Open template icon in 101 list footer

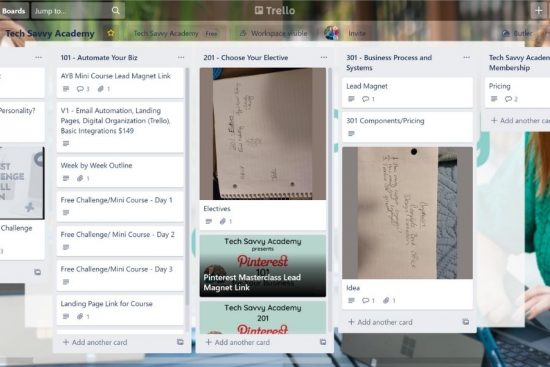tap(180, 342)
